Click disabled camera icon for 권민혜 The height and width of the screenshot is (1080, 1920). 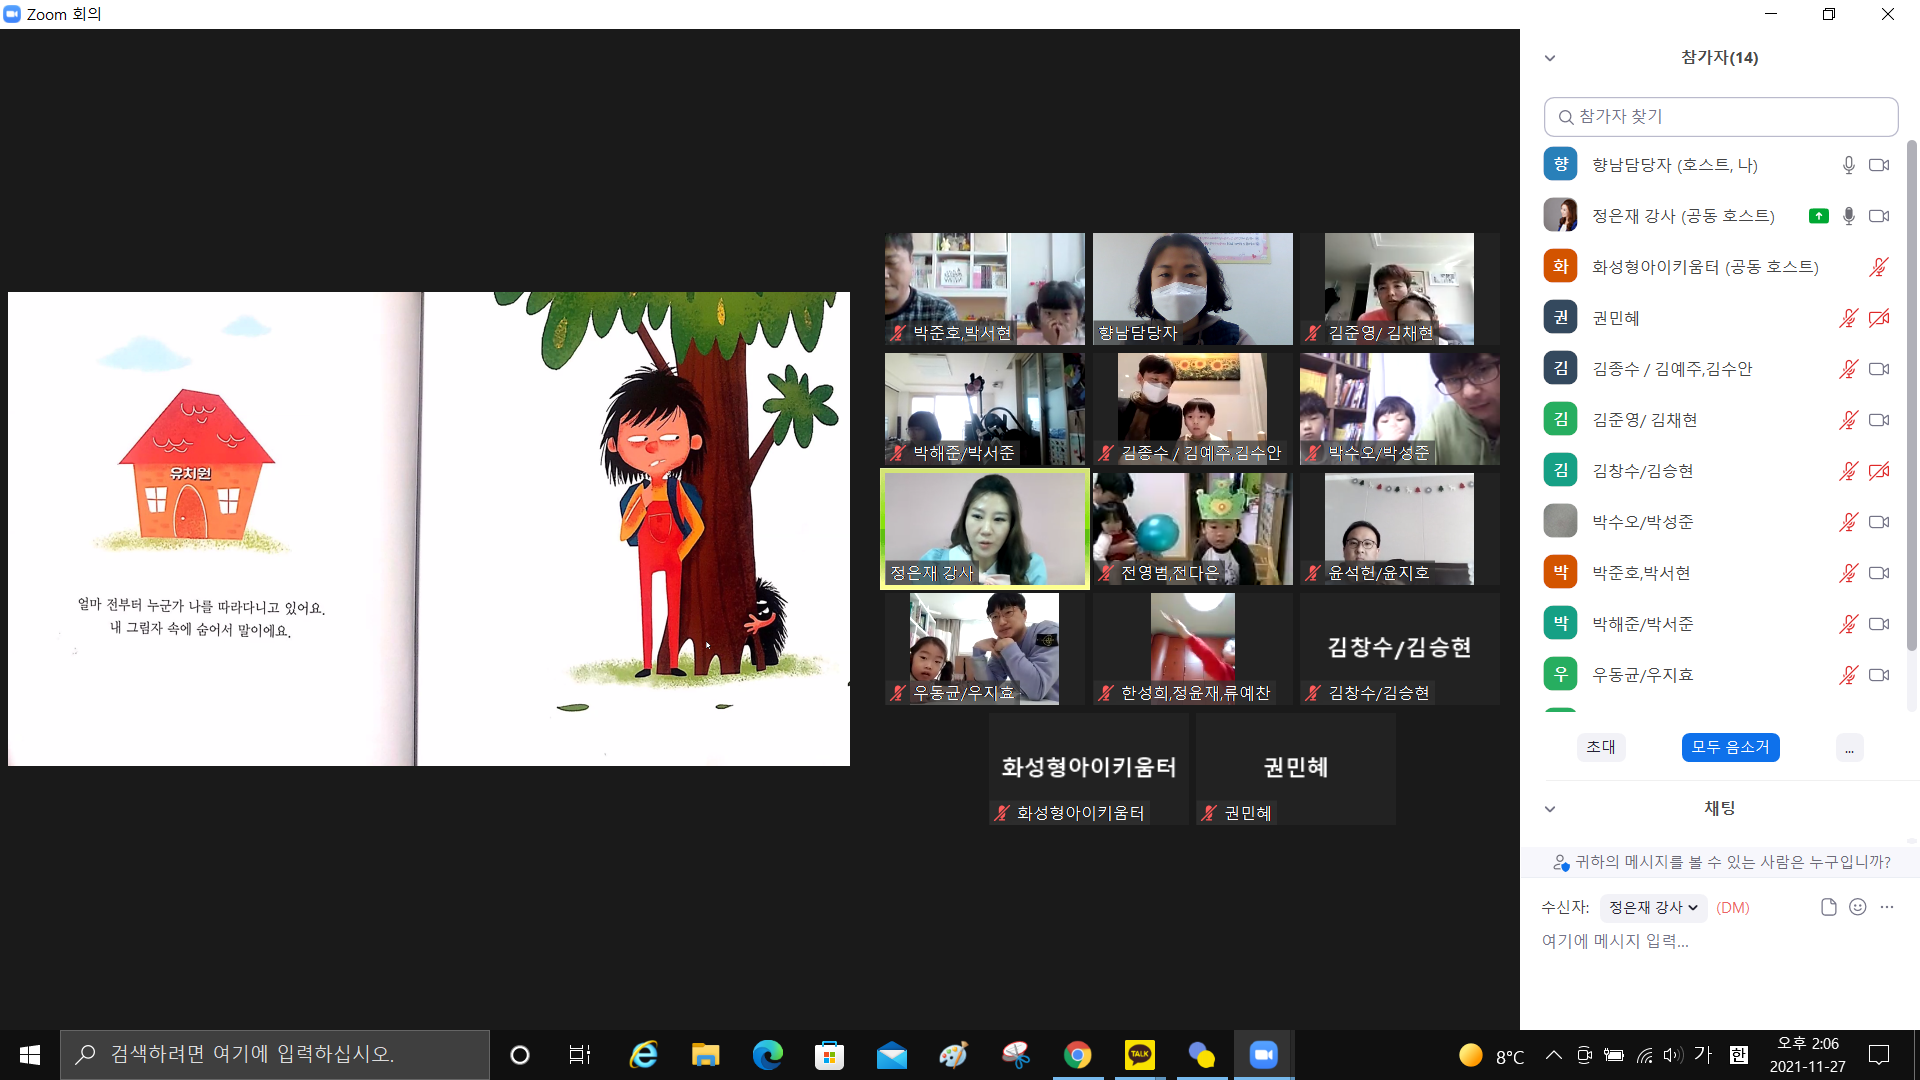[x=1879, y=318]
